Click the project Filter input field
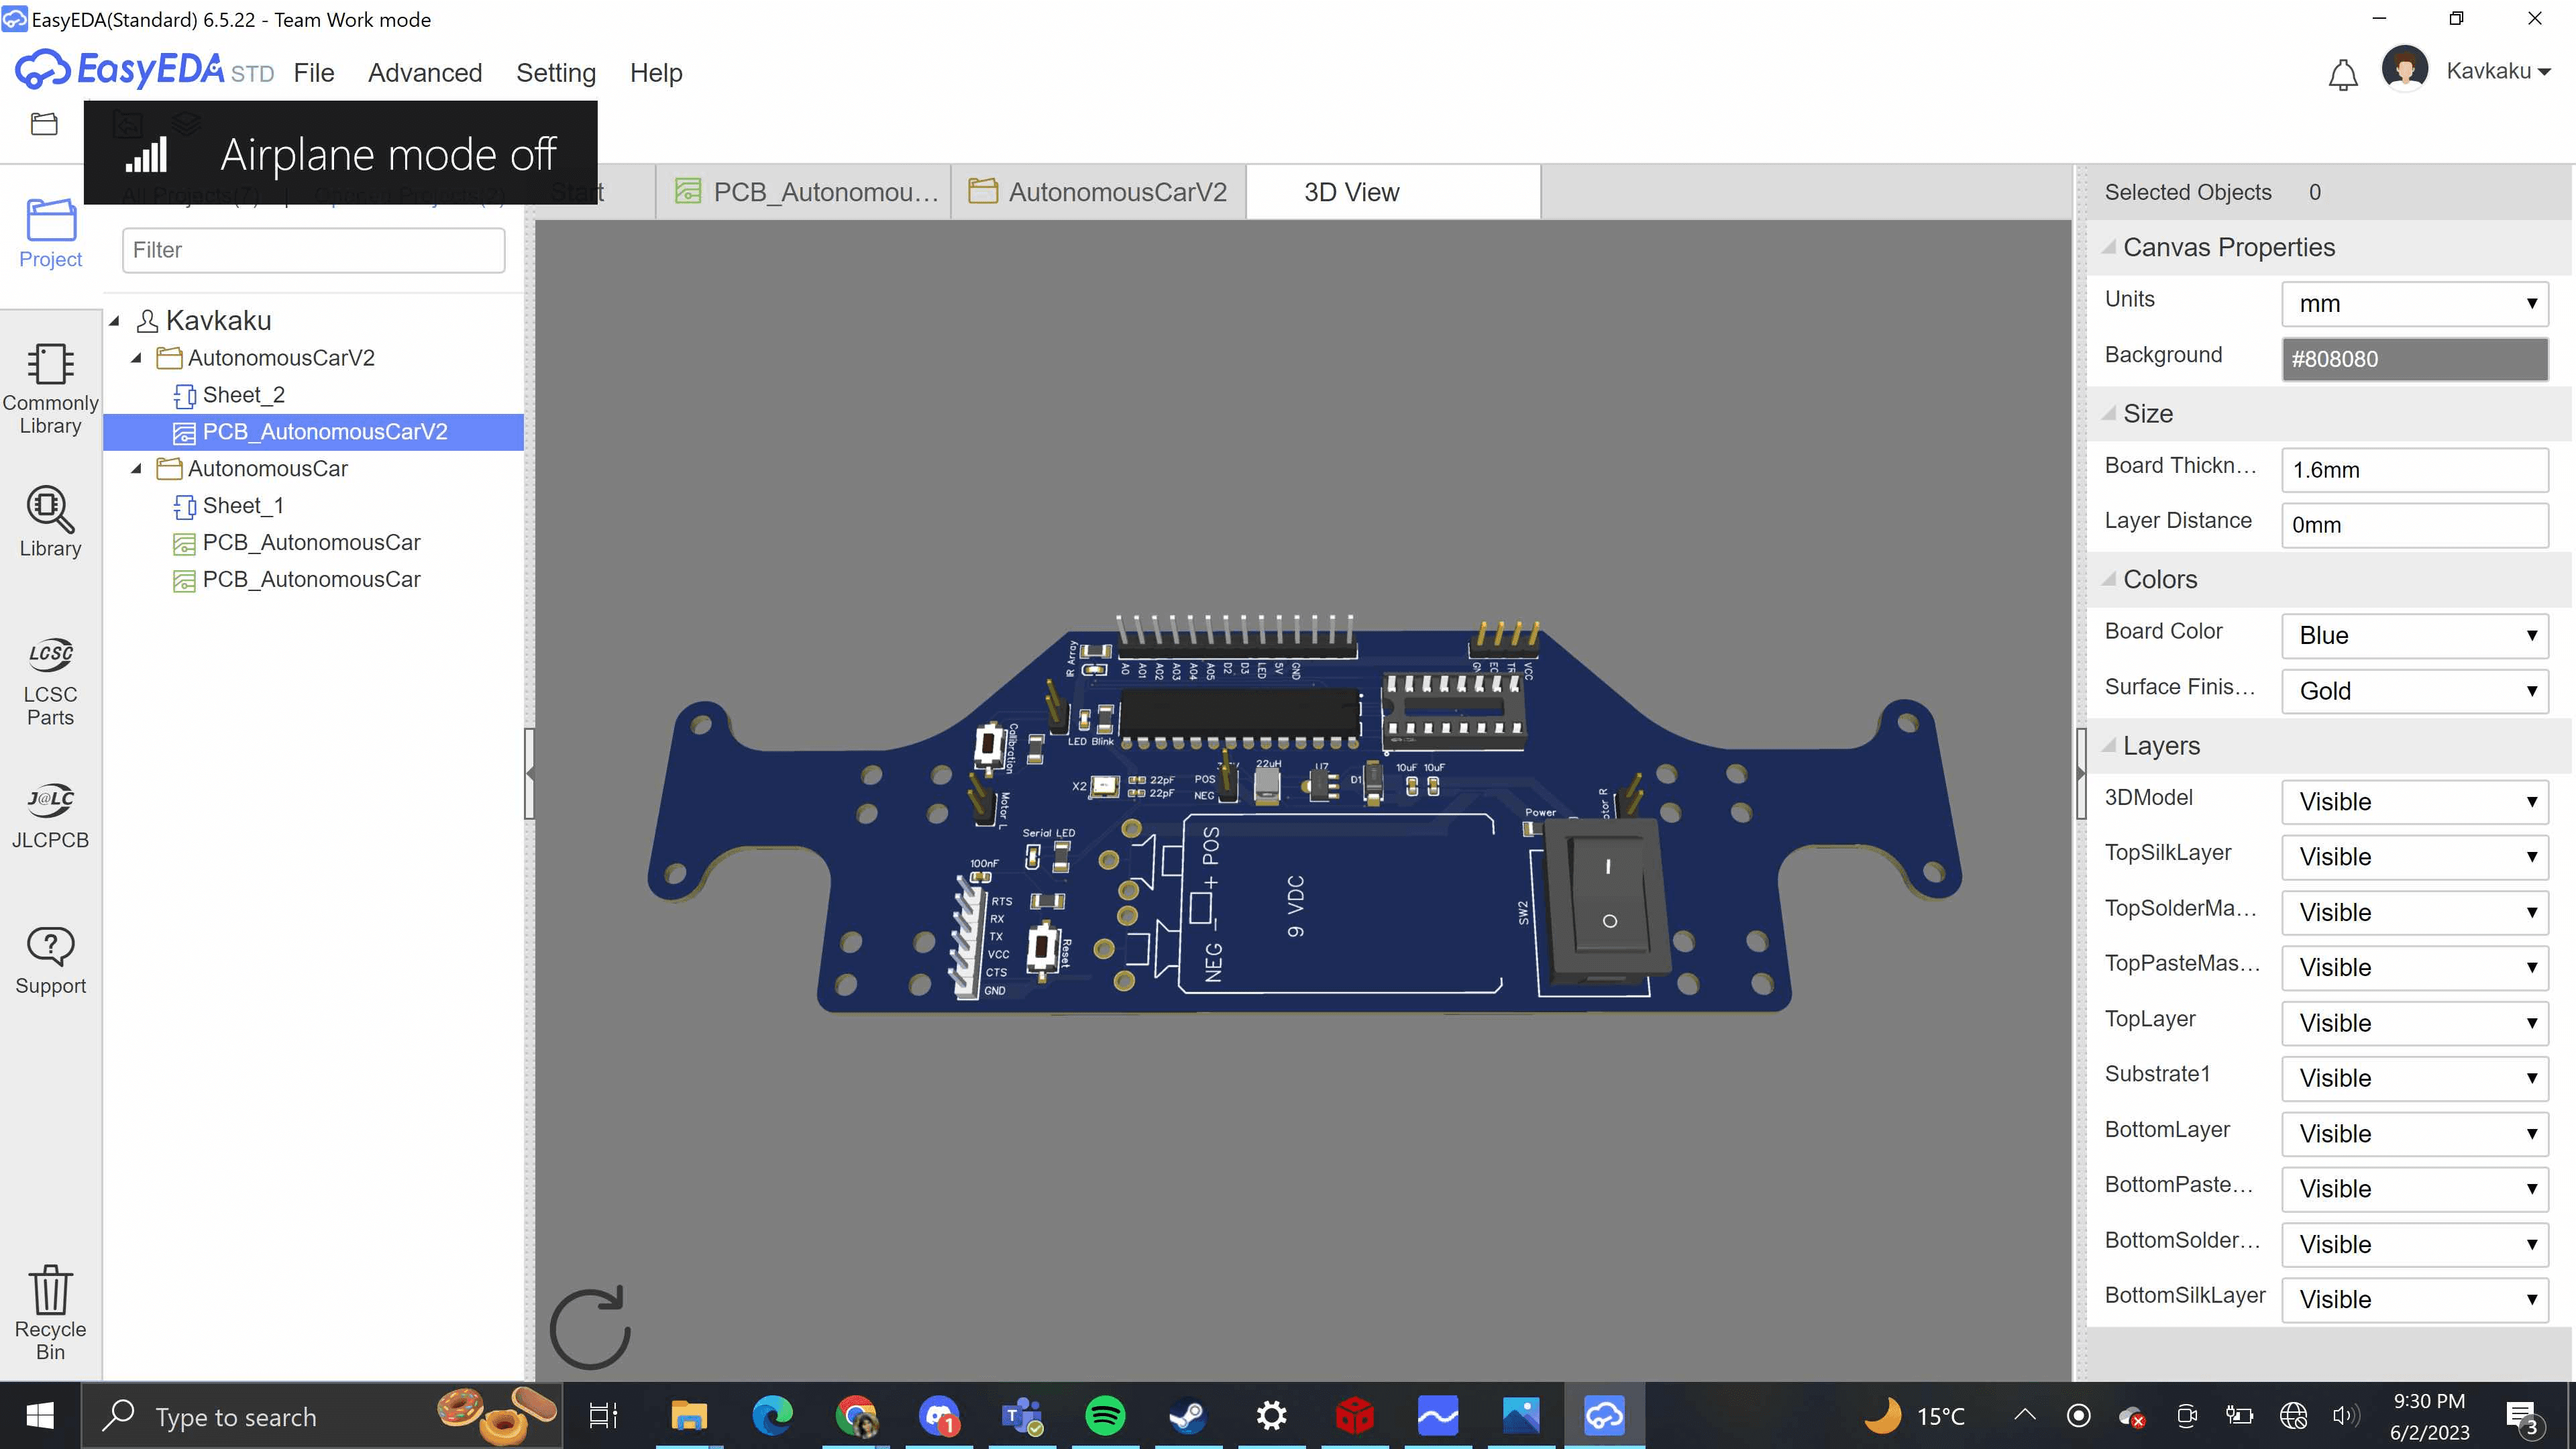This screenshot has width=2576, height=1449. 313,250
